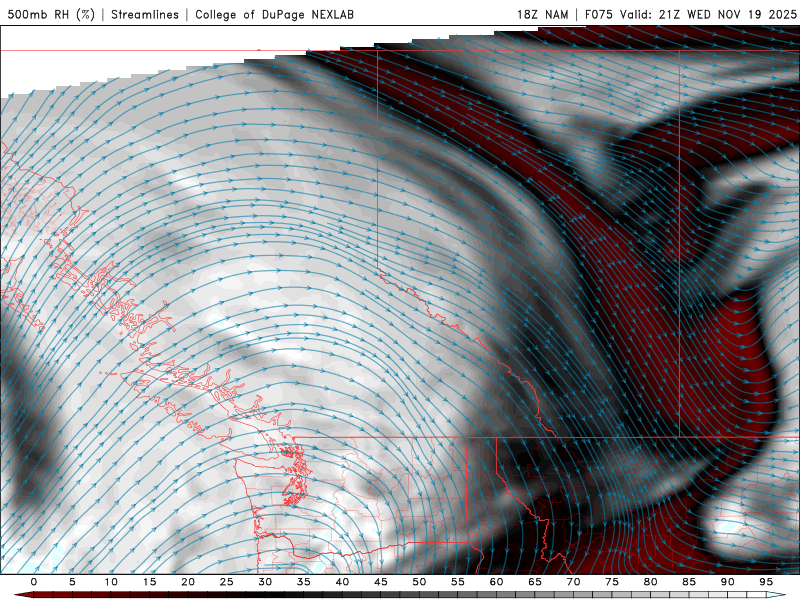
Task: Click the colorbar label "25"
Action: (227, 582)
